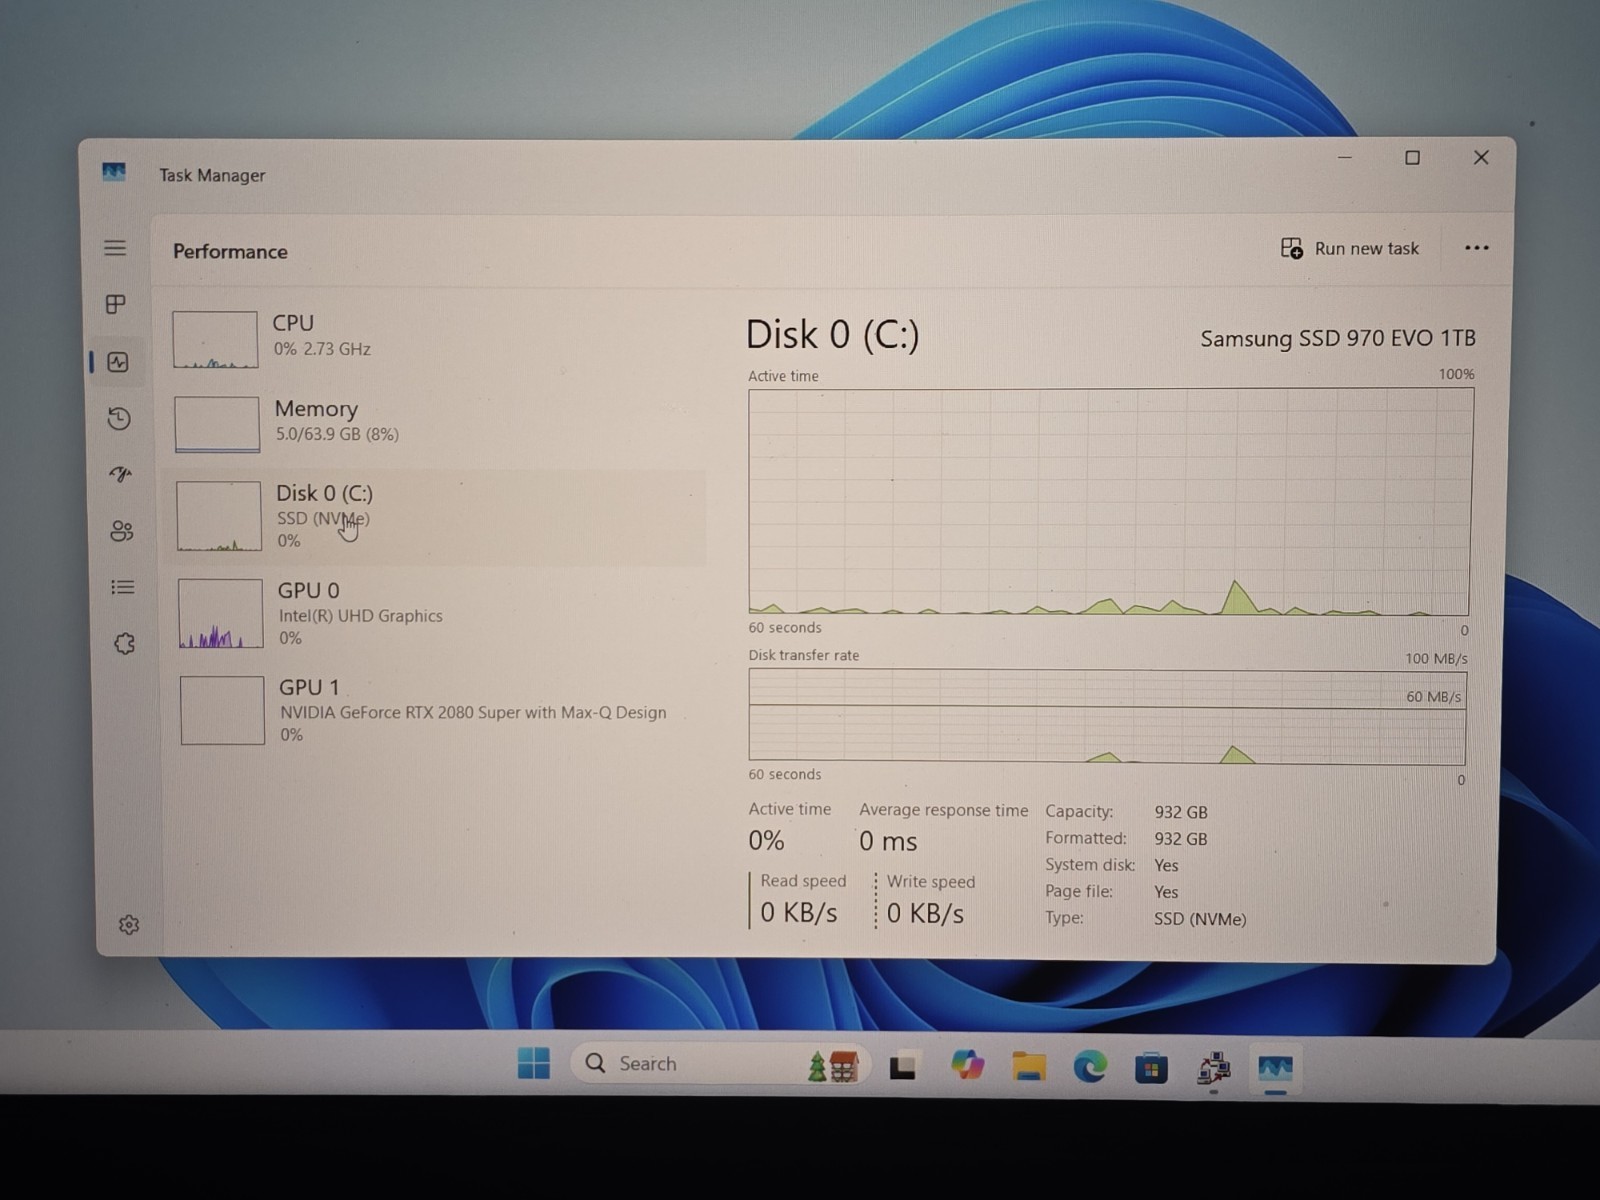Open Microsoft Edge from the taskbar

tap(1090, 1067)
